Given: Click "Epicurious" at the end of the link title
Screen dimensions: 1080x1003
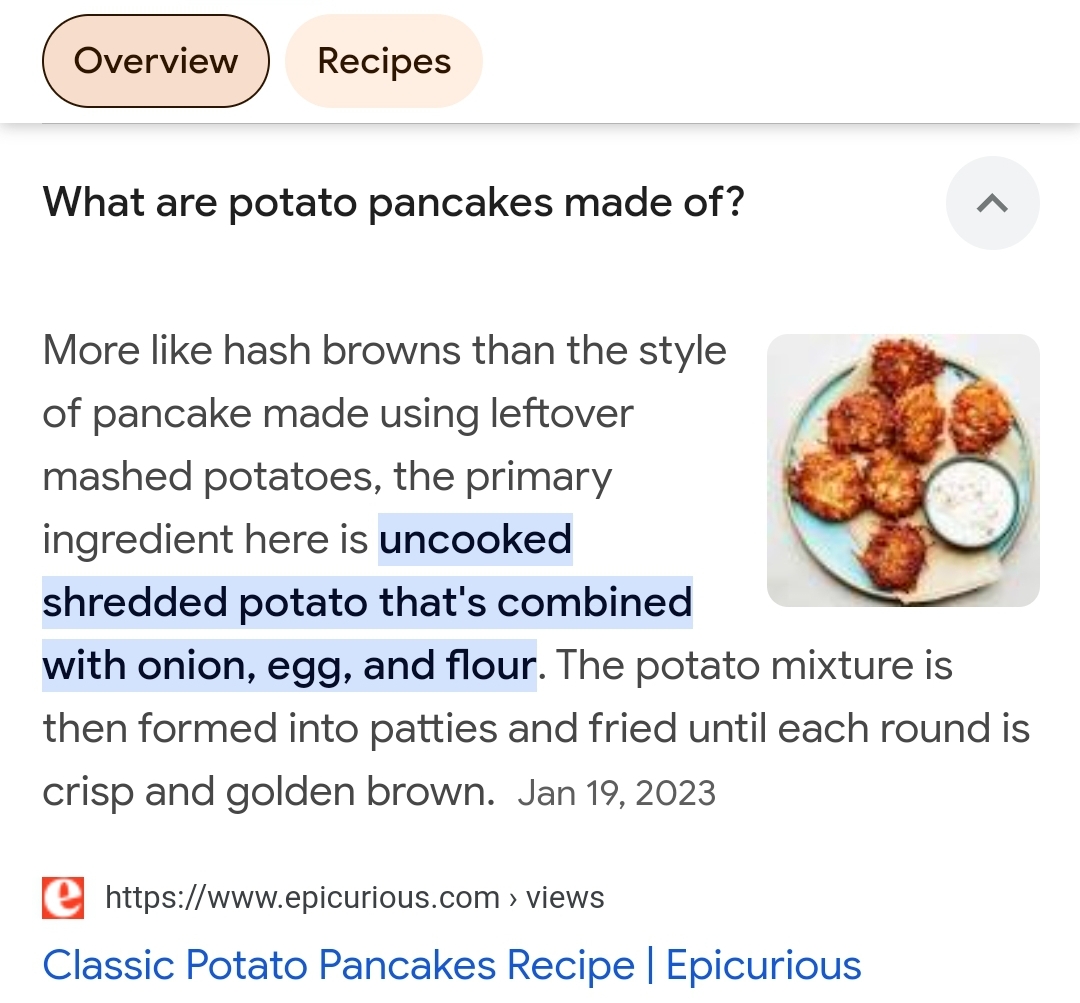Looking at the screenshot, I should coord(763,965).
